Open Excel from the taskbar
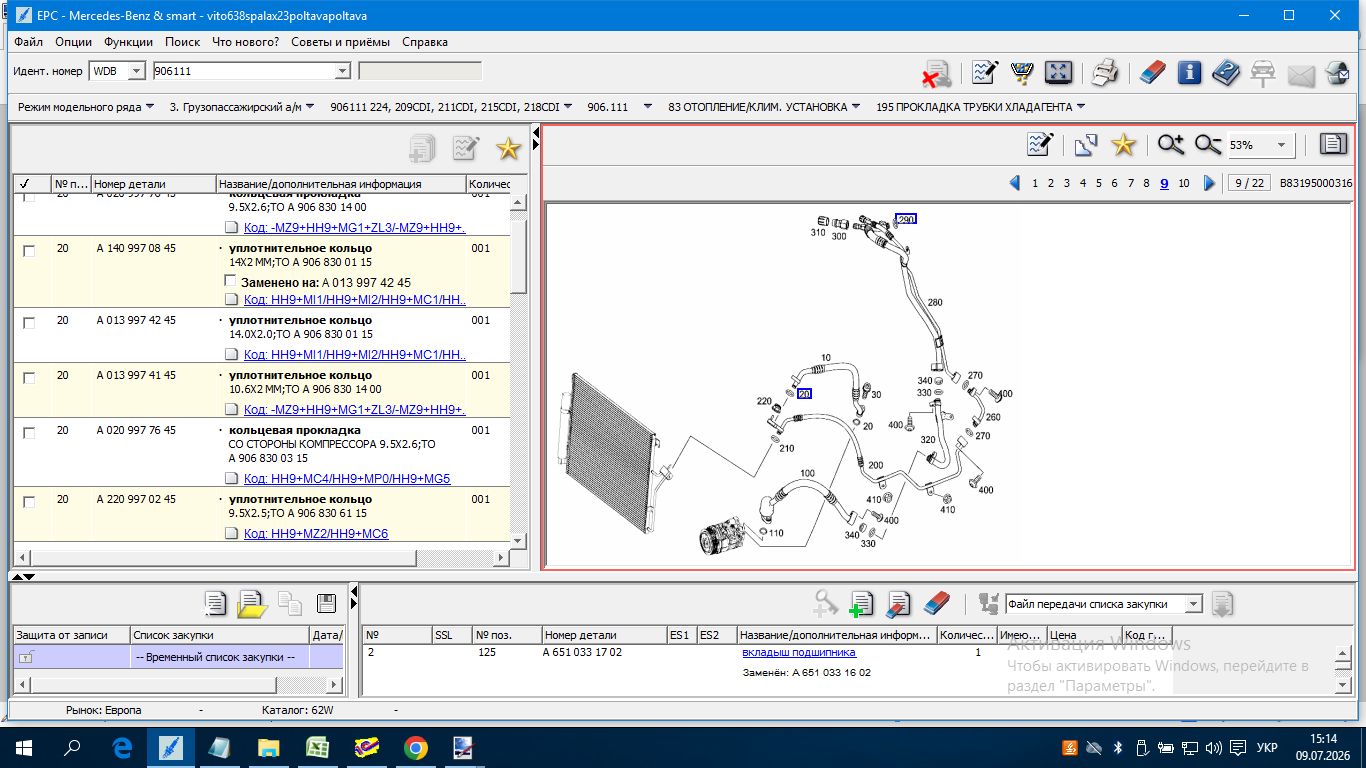This screenshot has width=1366, height=768. 319,747
